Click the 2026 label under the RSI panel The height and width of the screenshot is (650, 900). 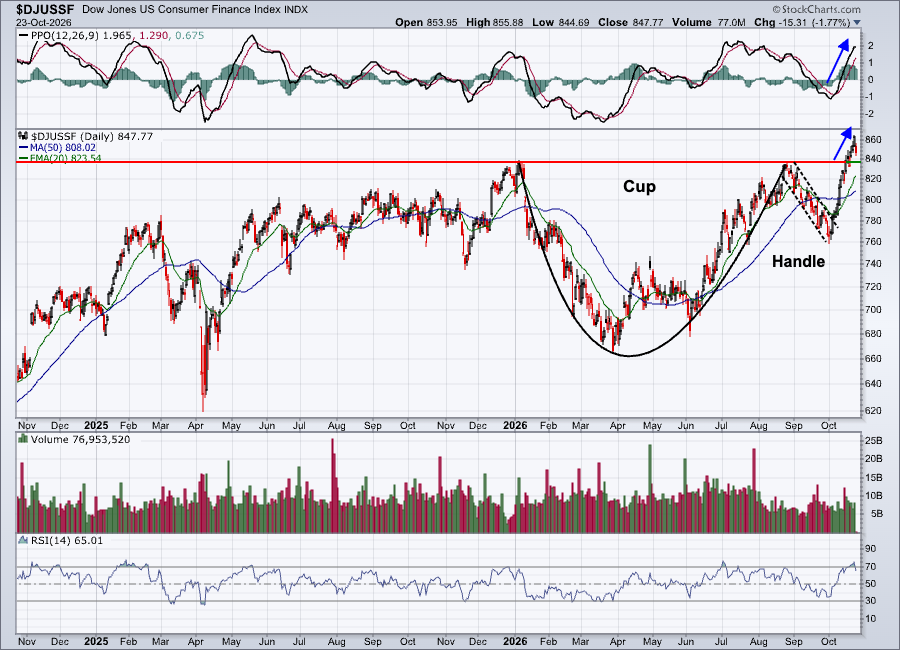point(515,641)
